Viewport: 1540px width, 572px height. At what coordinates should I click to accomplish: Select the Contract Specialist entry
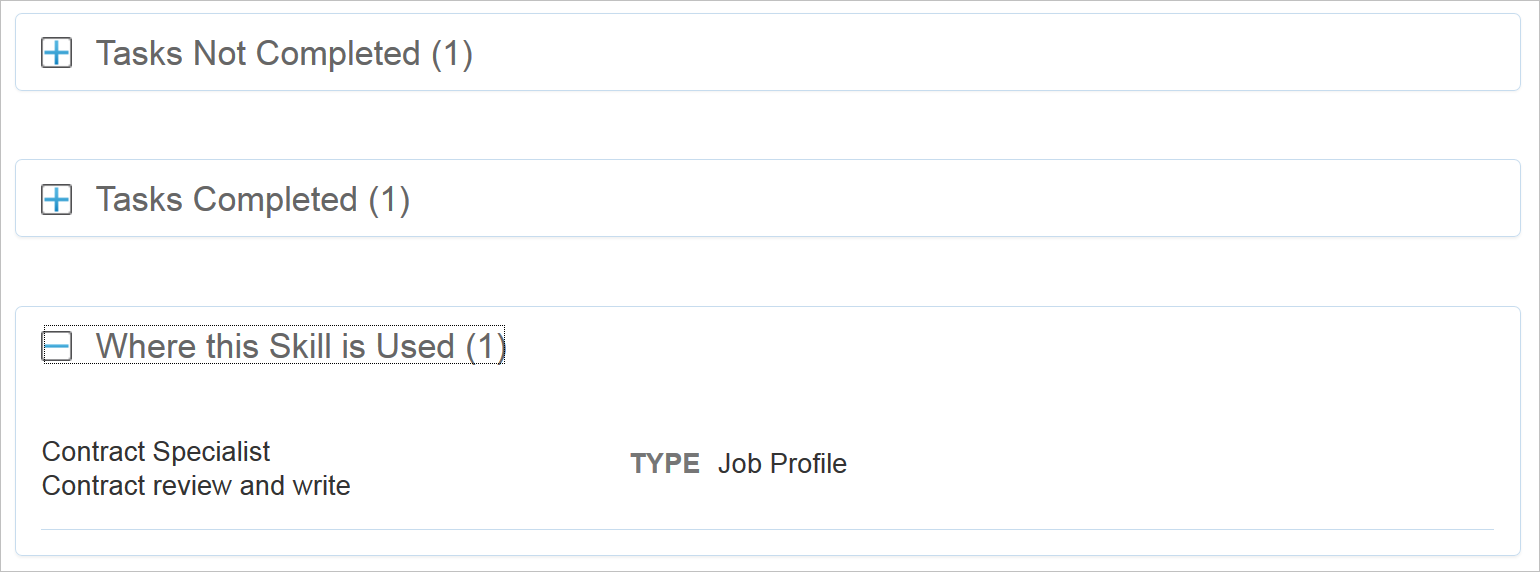click(156, 452)
